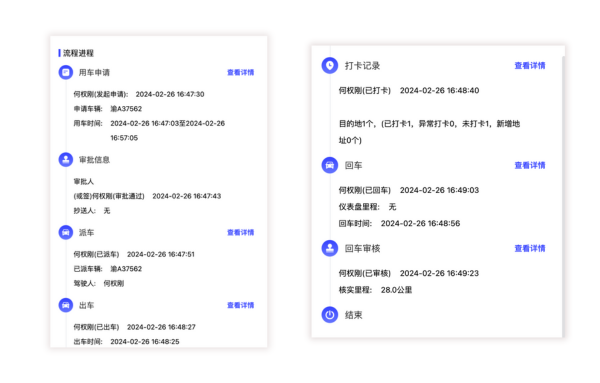Click timestamp 2024-02-26 16:47:51

point(161,254)
